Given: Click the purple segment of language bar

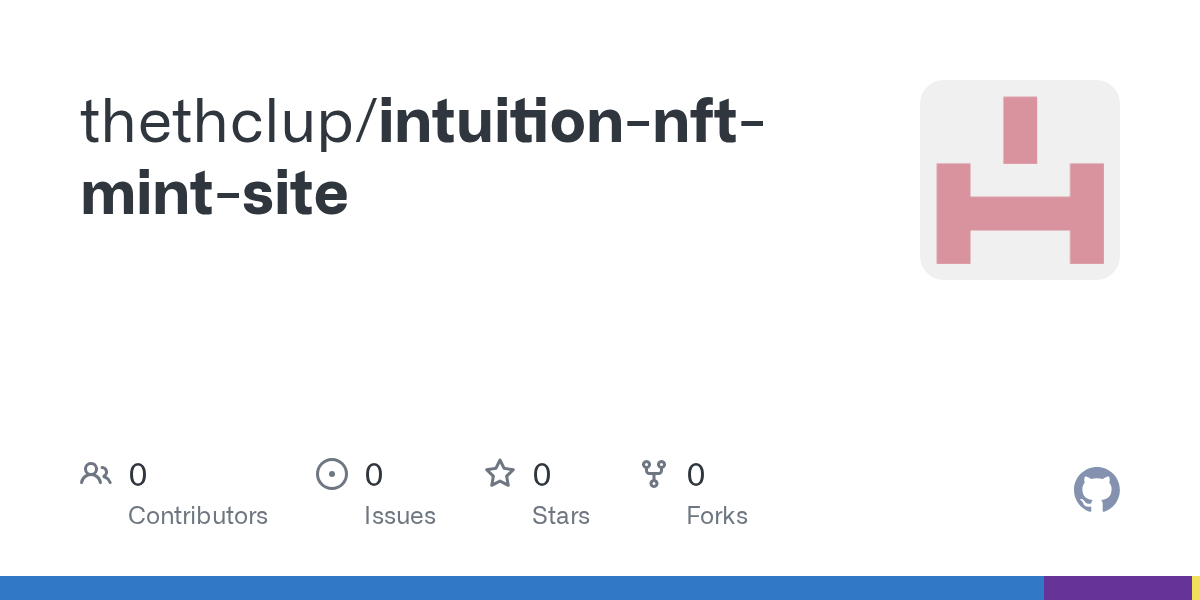Looking at the screenshot, I should pos(1117,588).
